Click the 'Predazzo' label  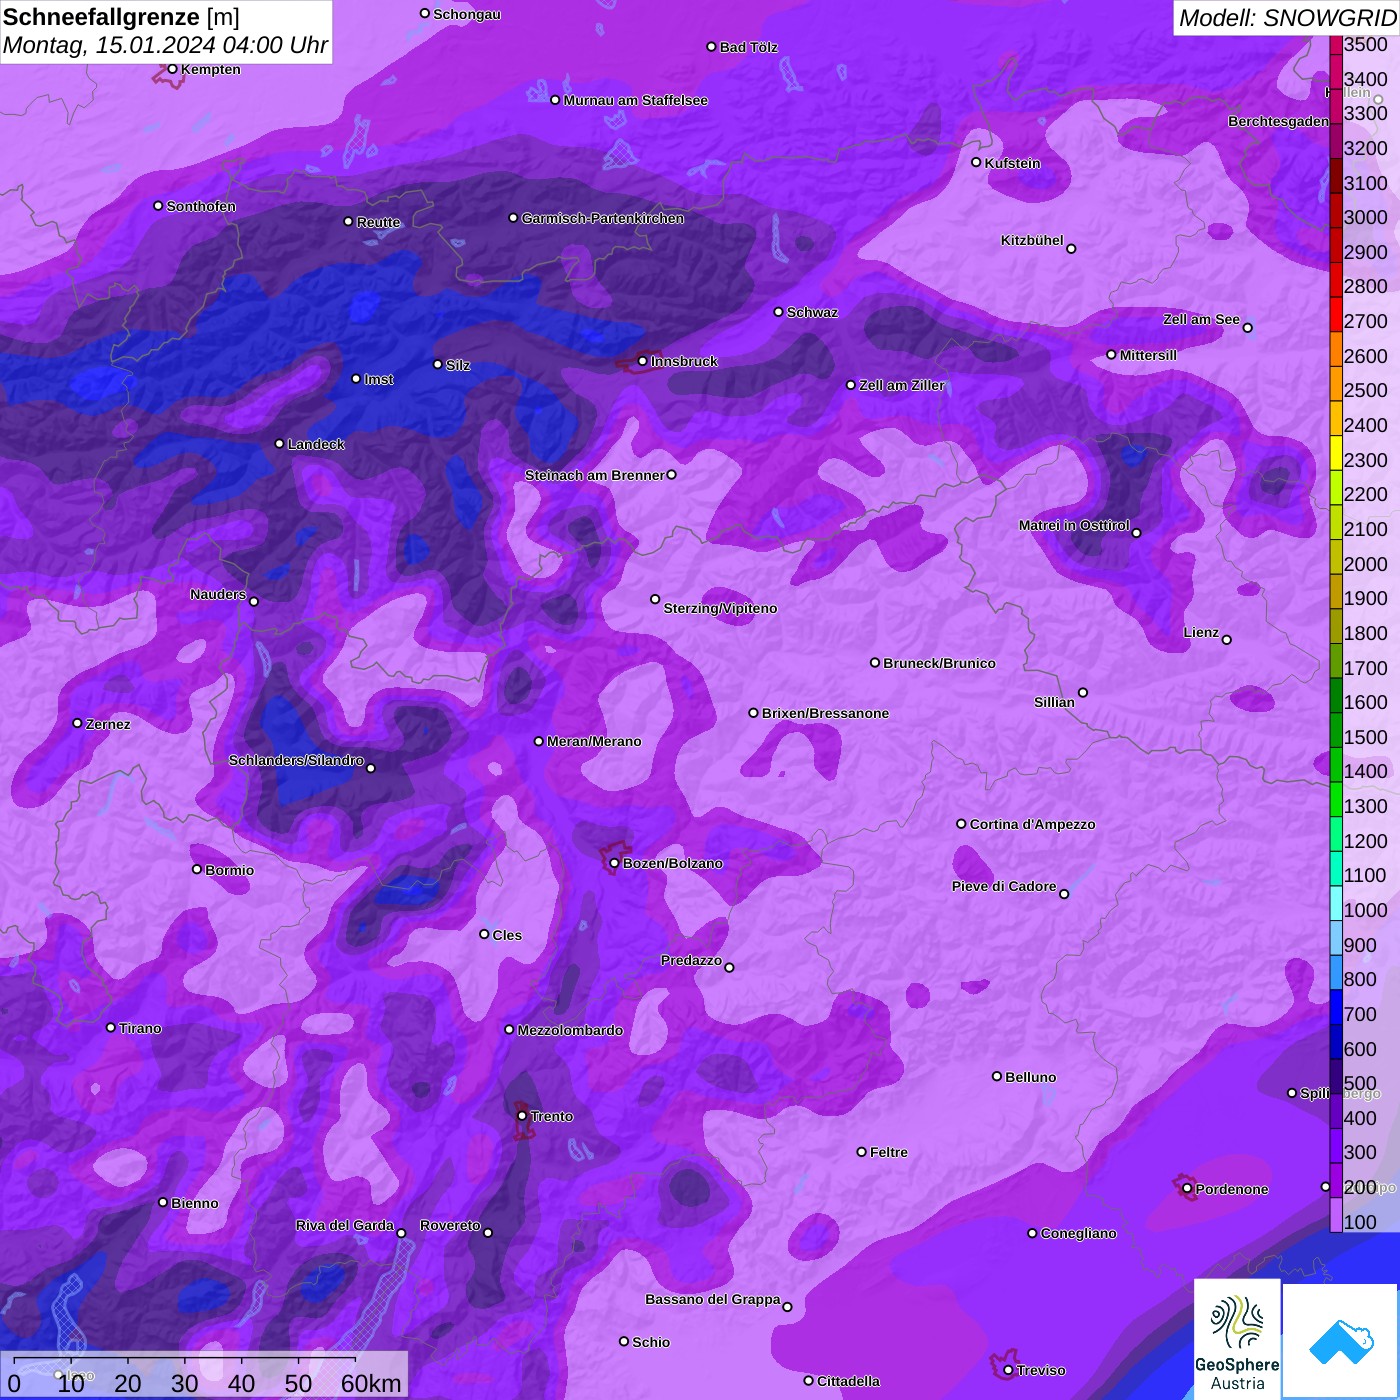point(691,960)
